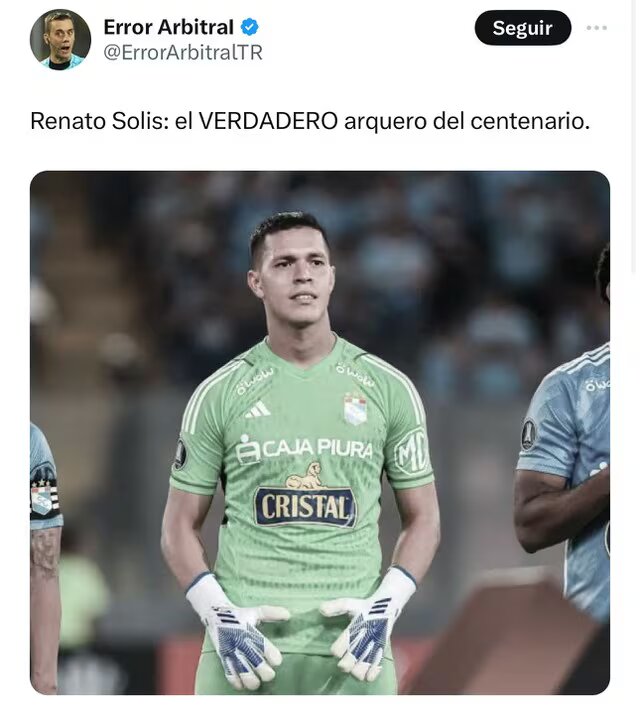The image size is (640, 724).
Task: Click the Seguir button
Action: click(x=522, y=28)
